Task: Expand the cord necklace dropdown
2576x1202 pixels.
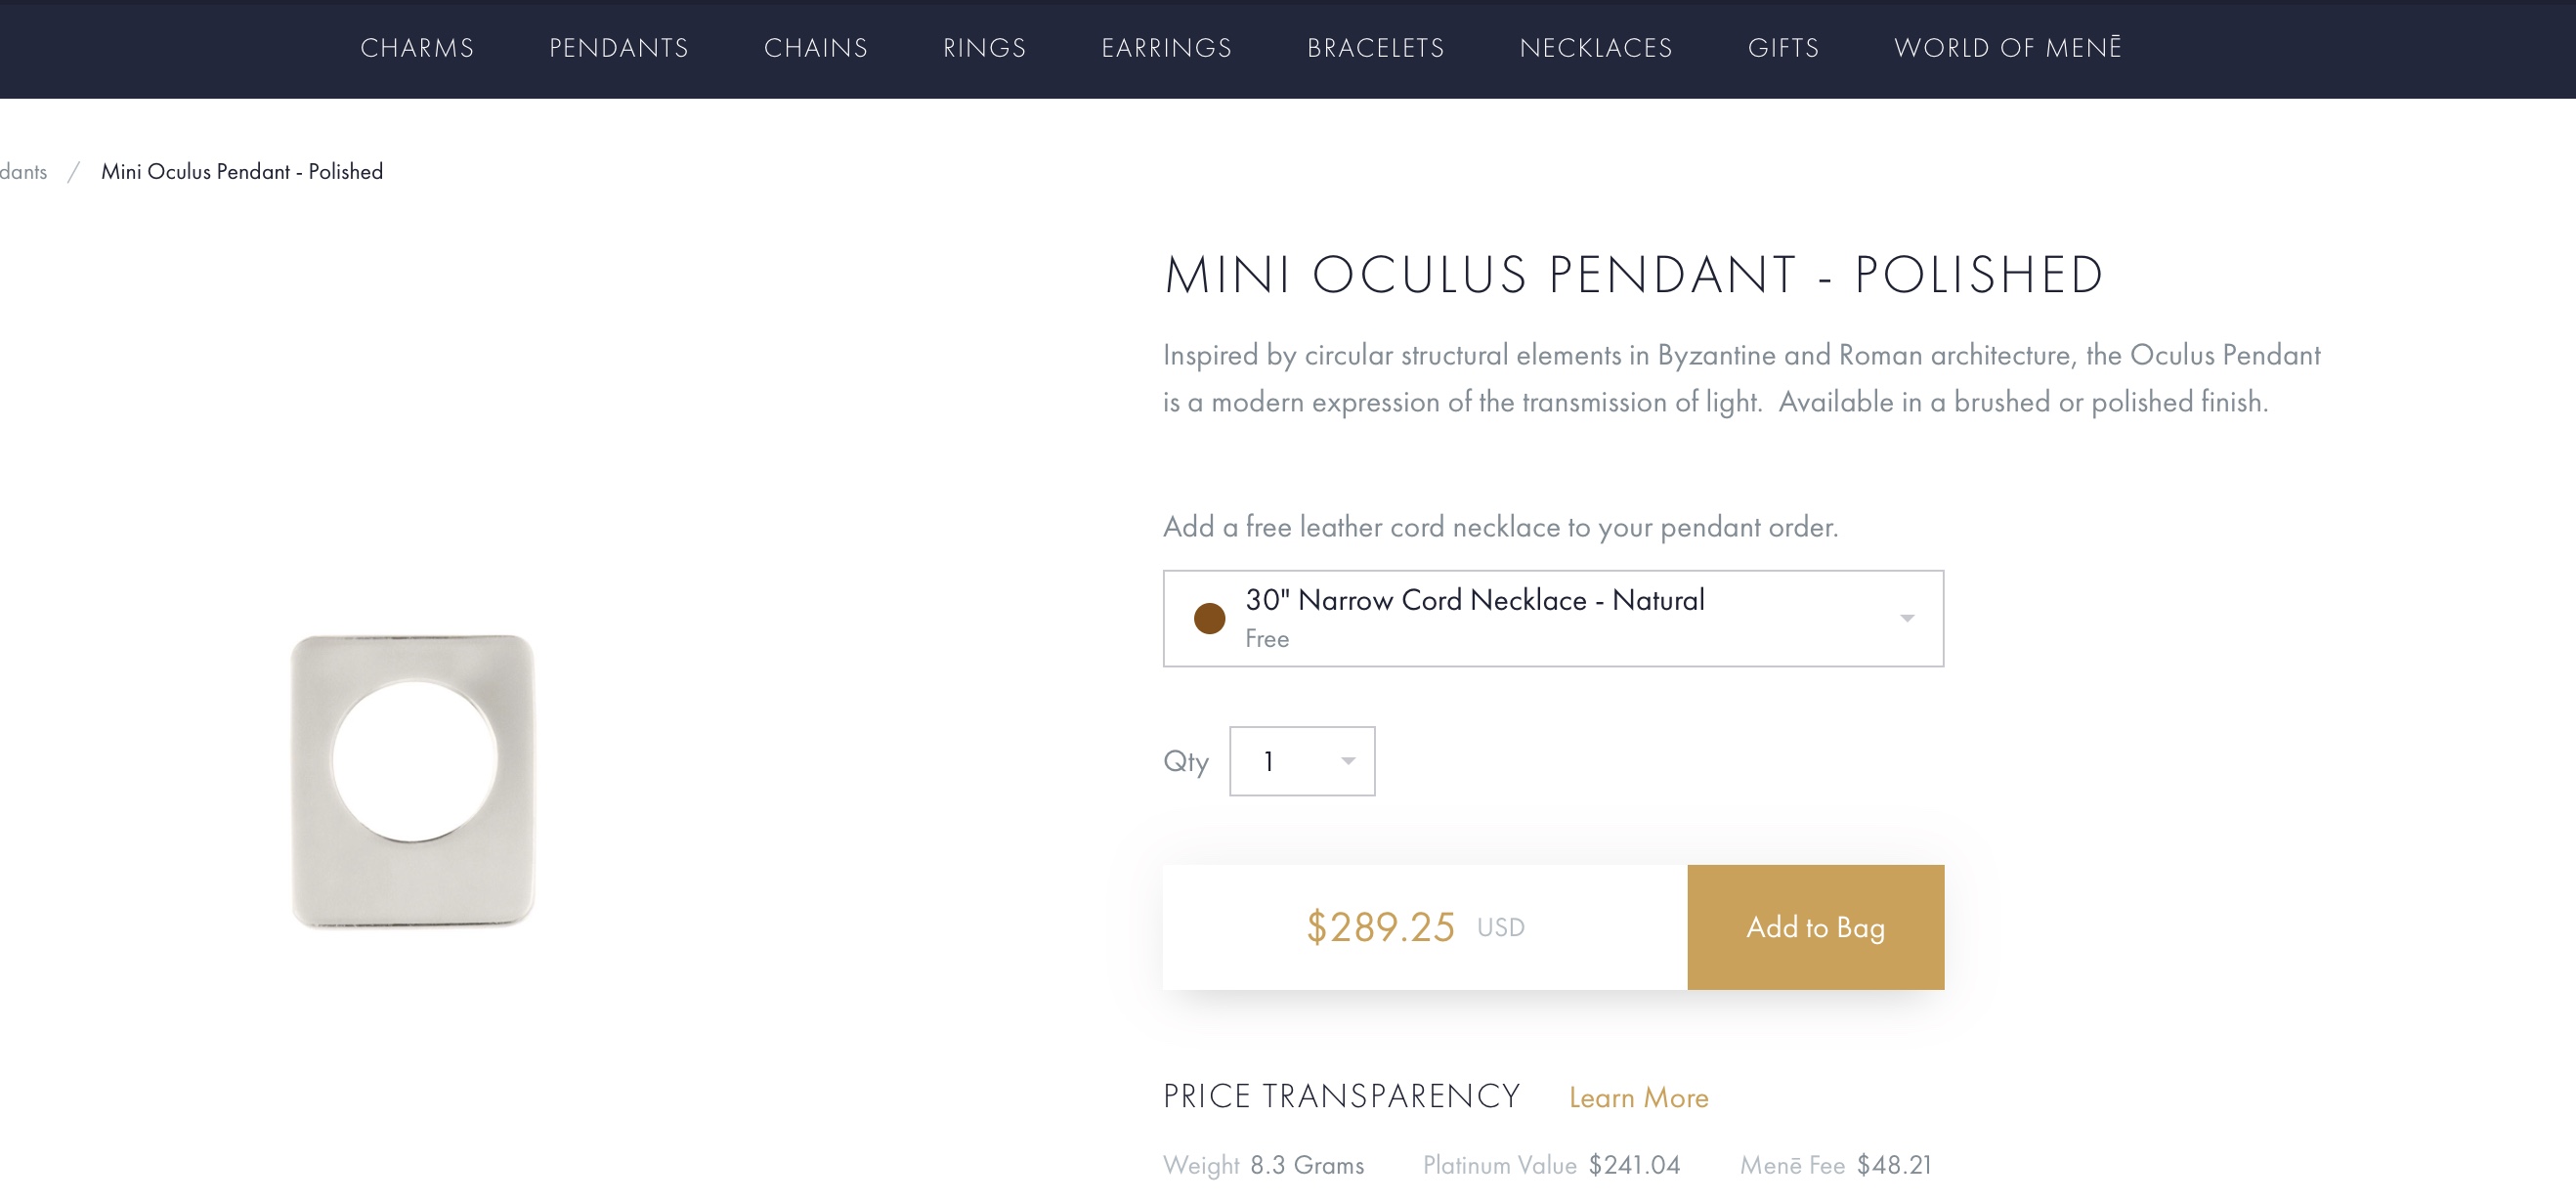Action: click(x=1552, y=618)
